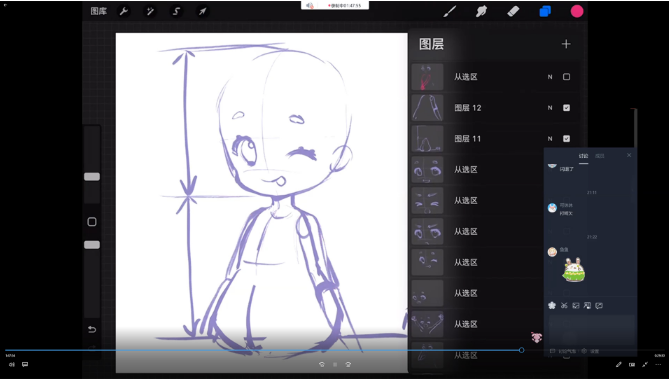Adjust the upper brush size slider handle

92,177
